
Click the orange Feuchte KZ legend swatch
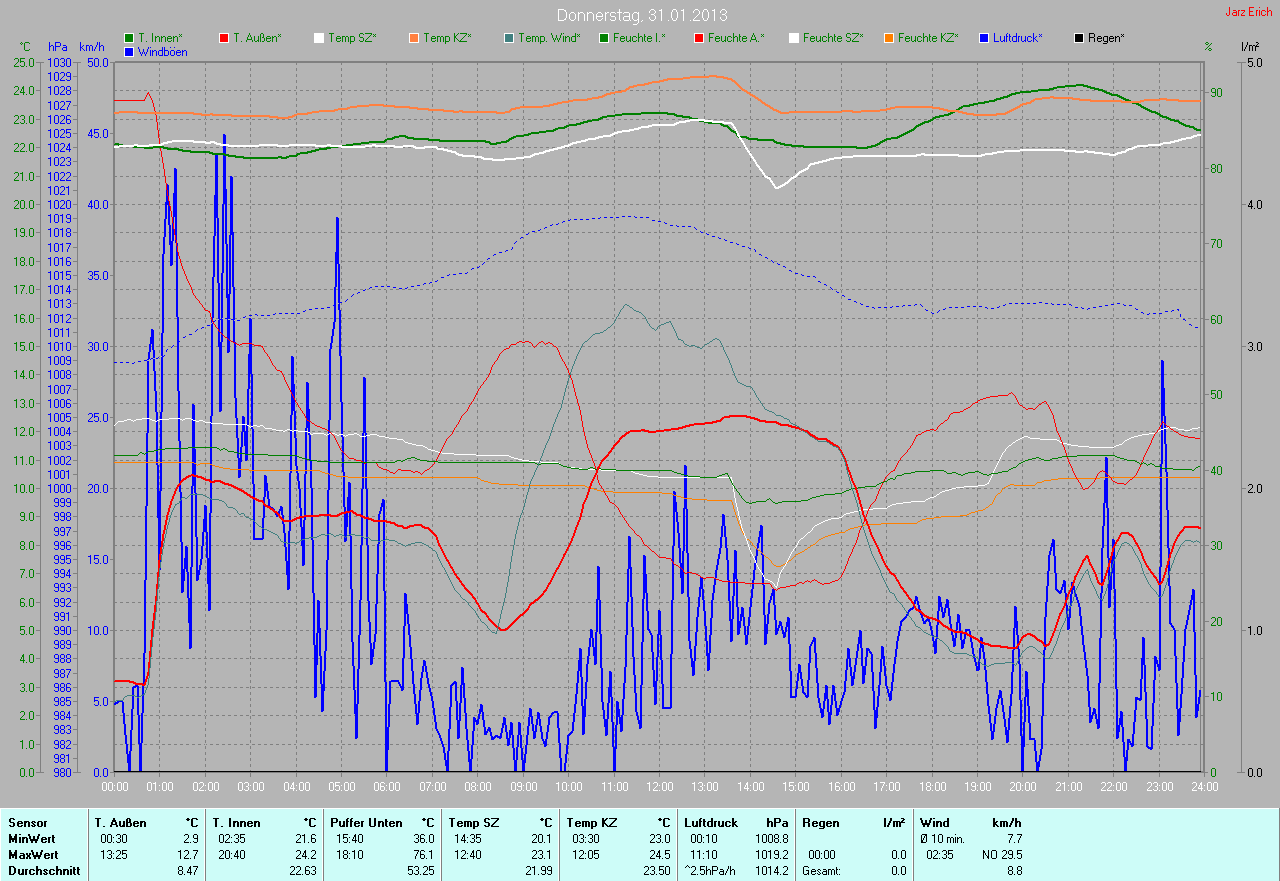tap(889, 38)
